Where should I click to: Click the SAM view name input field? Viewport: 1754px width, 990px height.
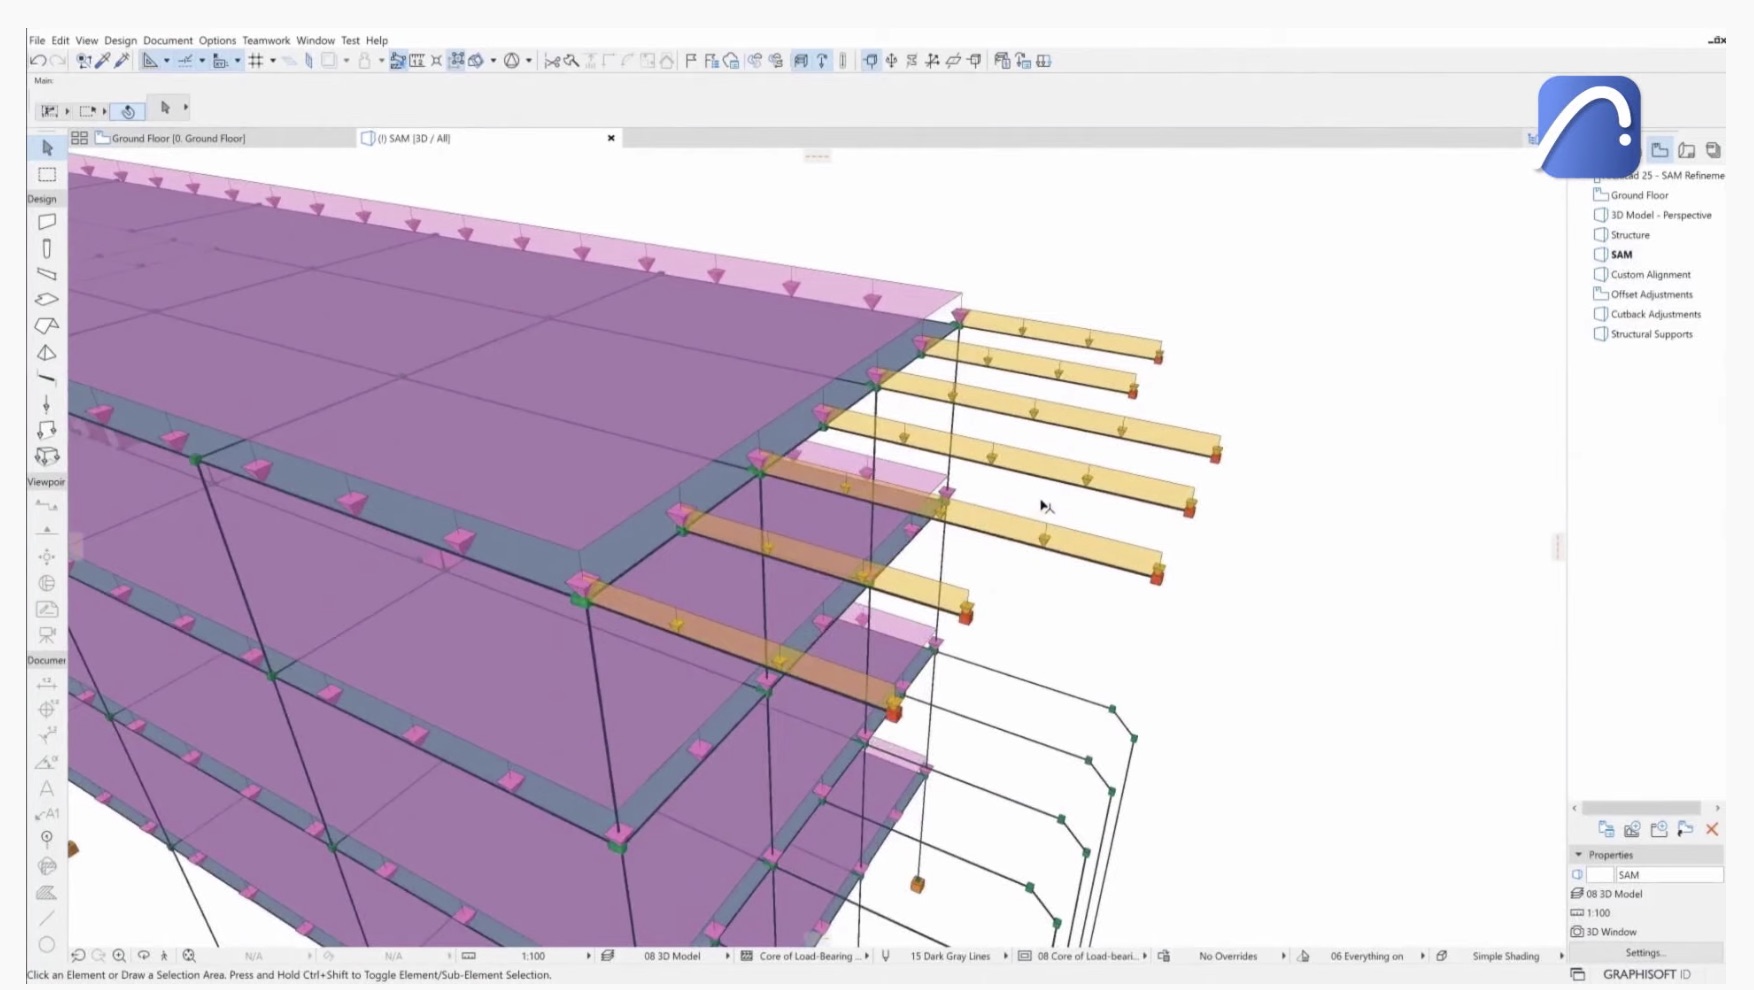pyautogui.click(x=1669, y=875)
